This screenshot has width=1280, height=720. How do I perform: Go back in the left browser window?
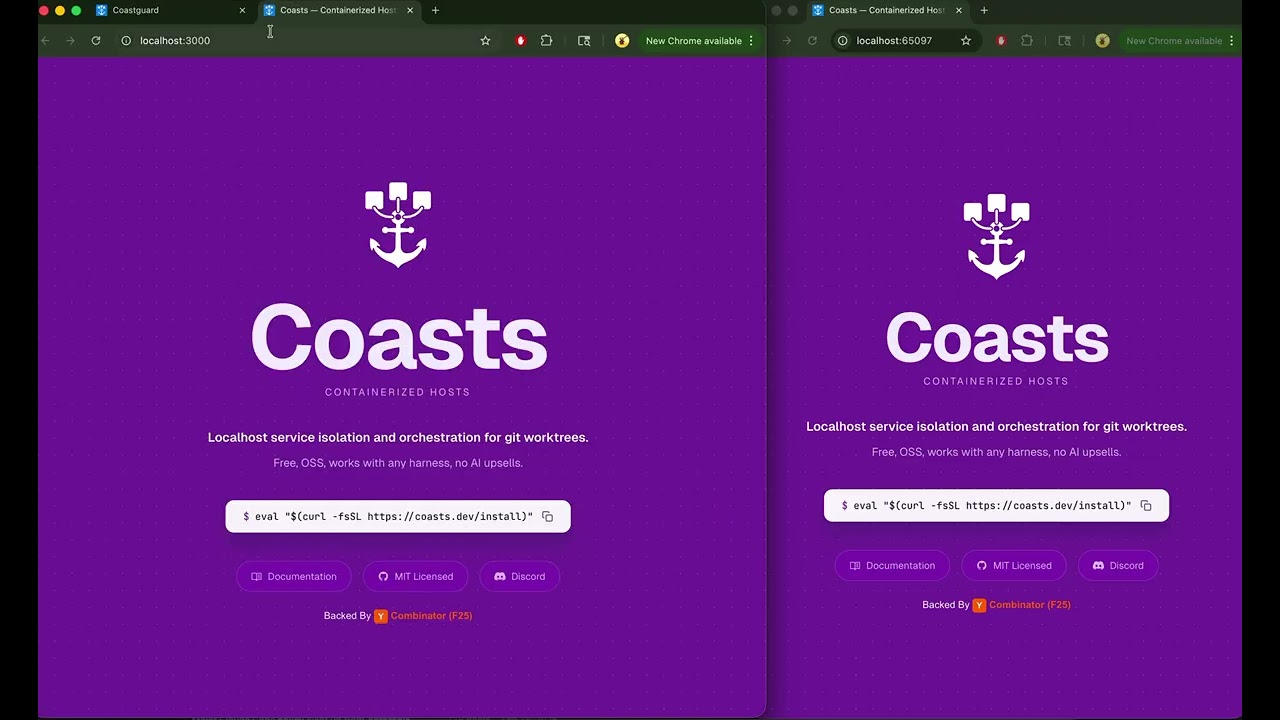tap(45, 41)
